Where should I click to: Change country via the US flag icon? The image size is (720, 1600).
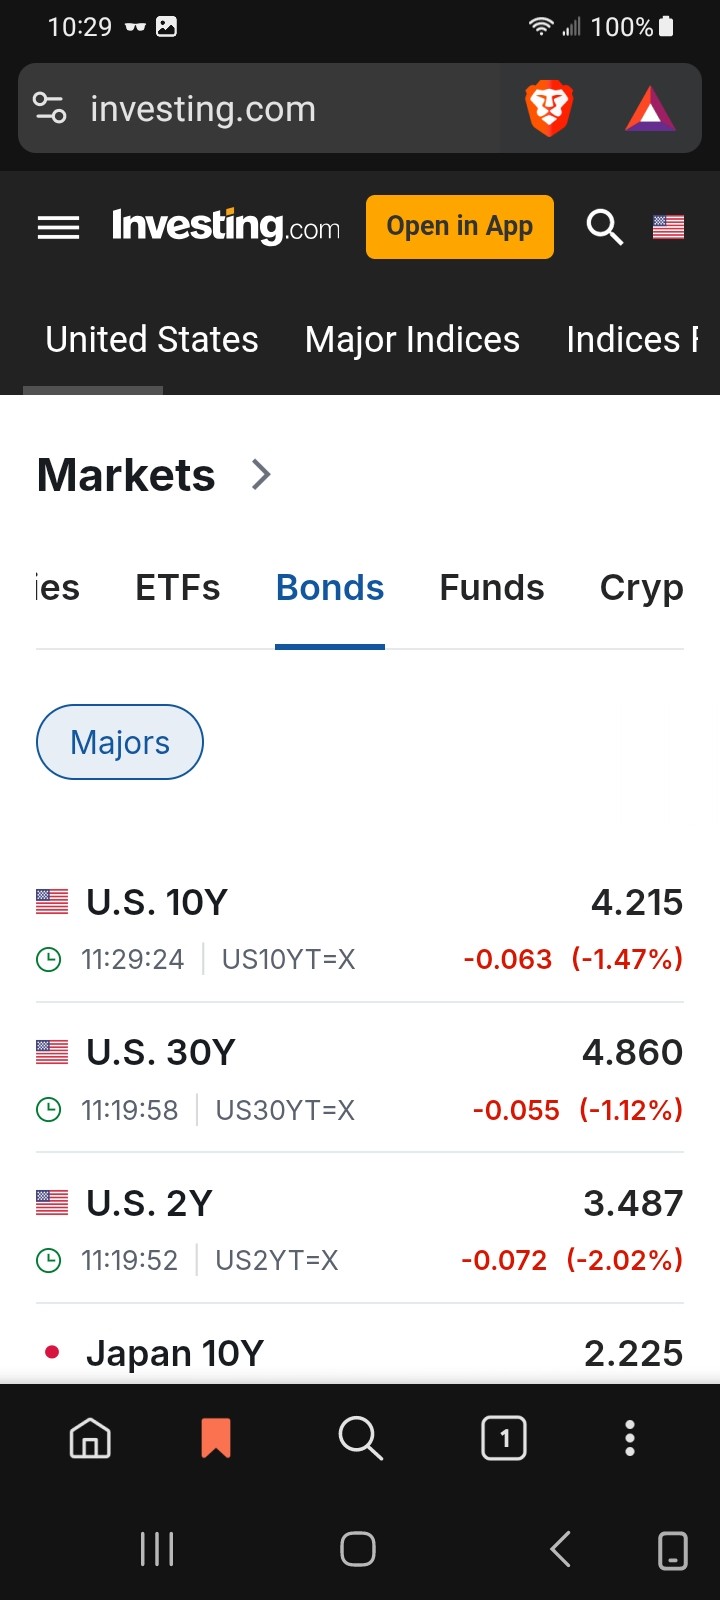(668, 228)
